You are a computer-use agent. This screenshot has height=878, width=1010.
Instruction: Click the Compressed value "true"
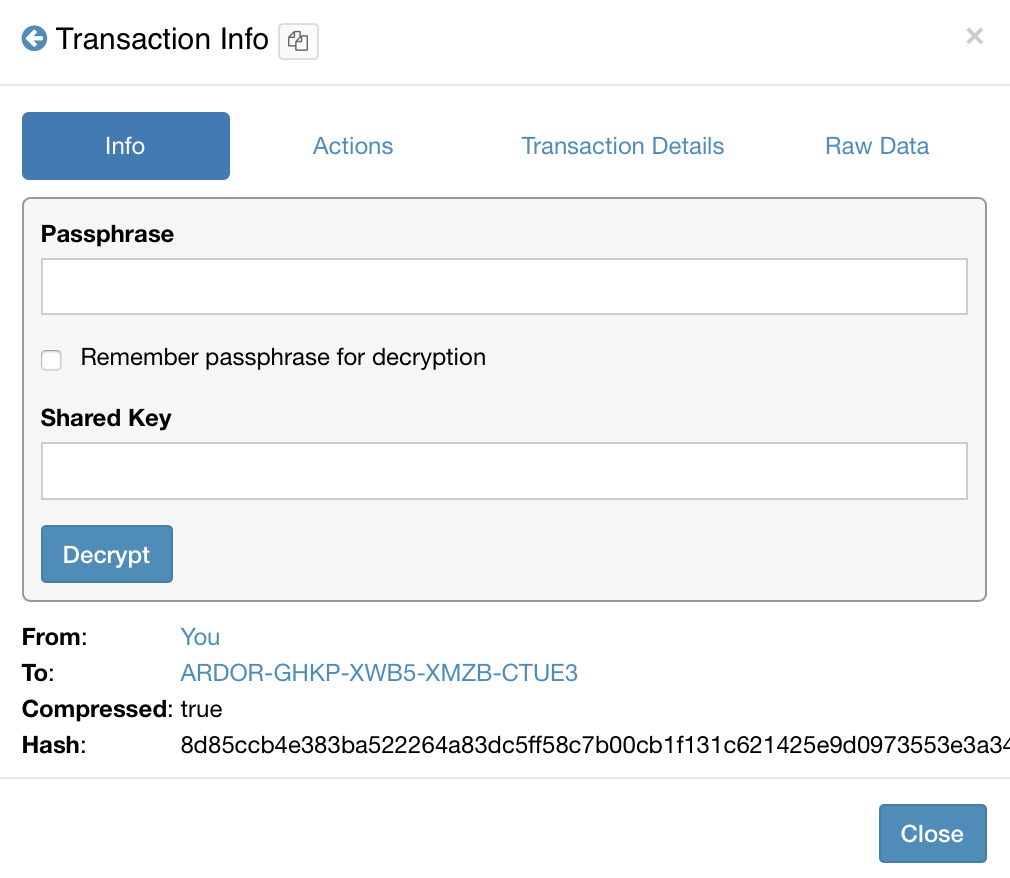point(201,709)
